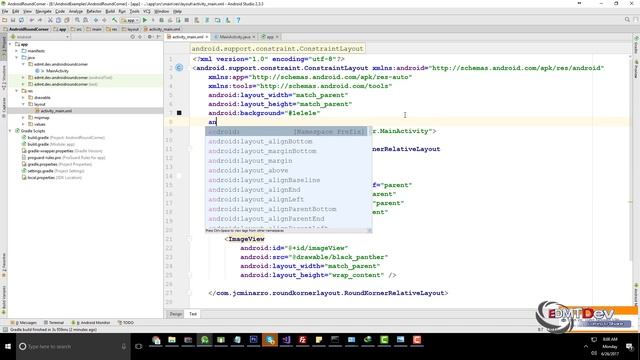Click the Help question mark icon
Screen dimensions: 640x360
pyautogui.click(x=238, y=20)
